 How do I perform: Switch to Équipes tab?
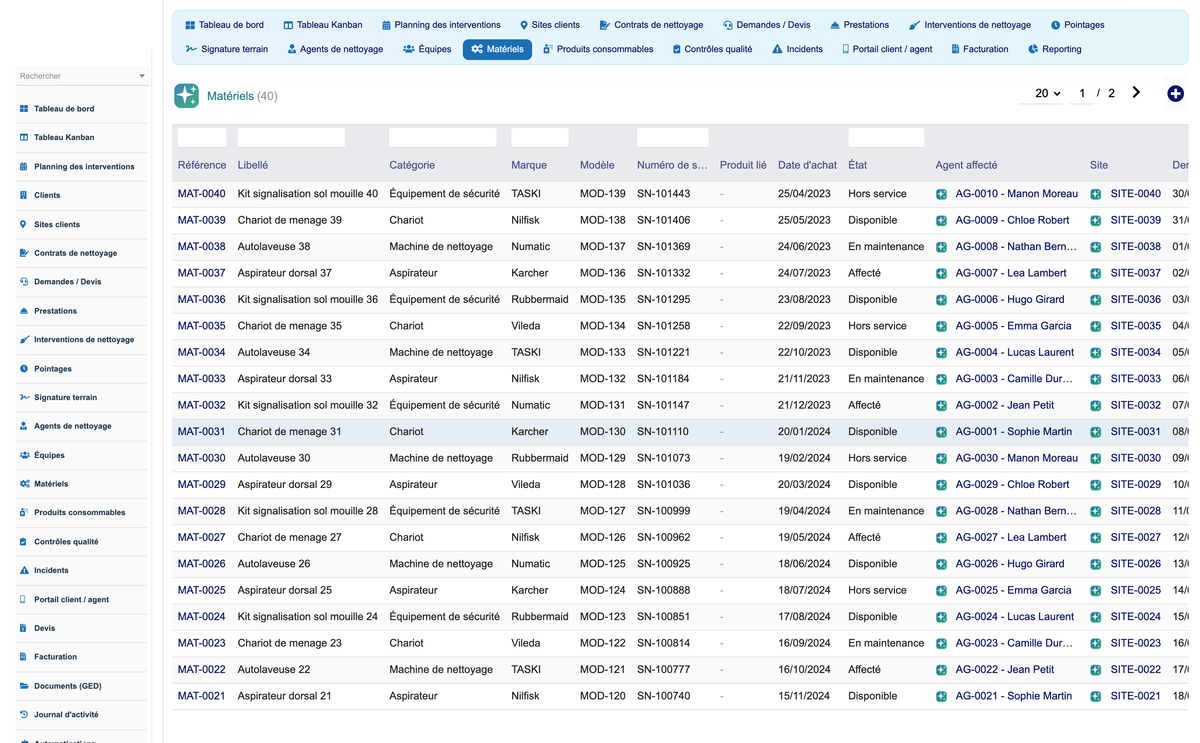[x=427, y=49]
